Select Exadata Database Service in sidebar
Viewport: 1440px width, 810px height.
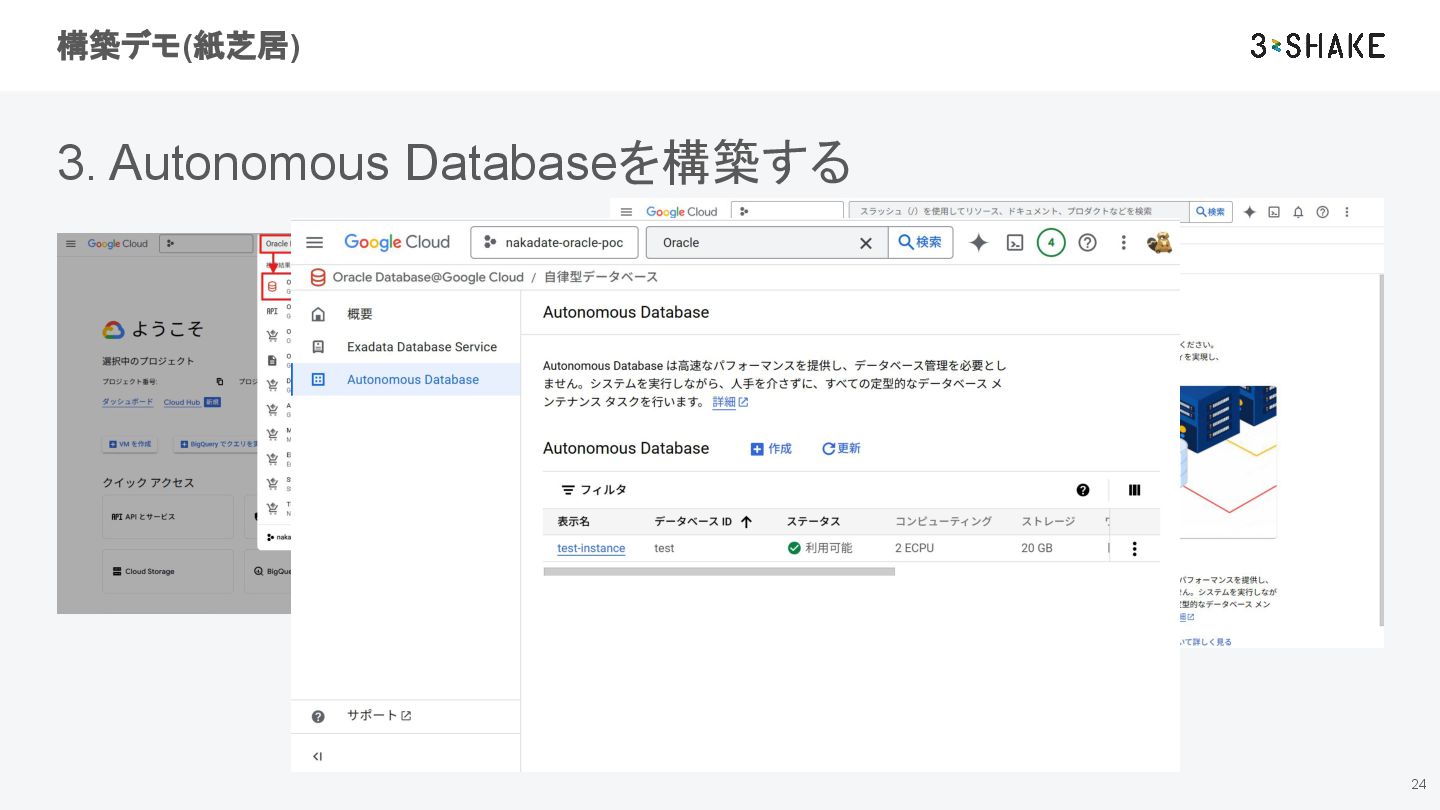[421, 347]
